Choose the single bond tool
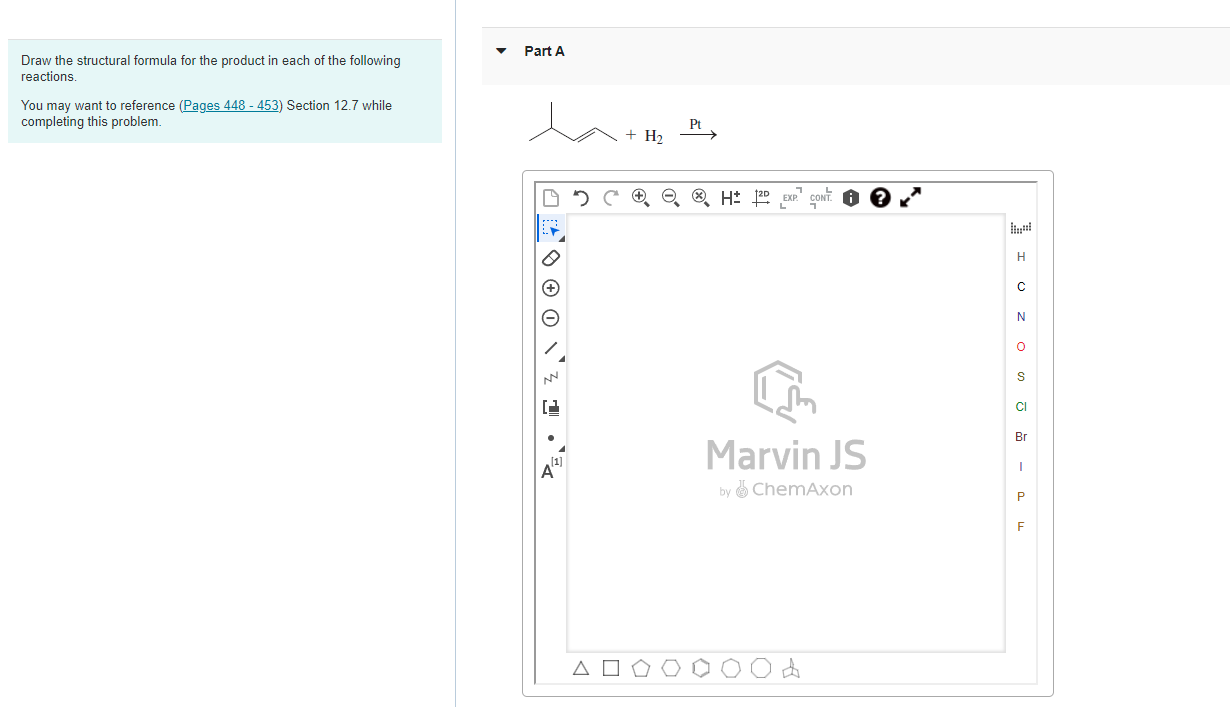Screen dimensions: 1230x707 550,349
